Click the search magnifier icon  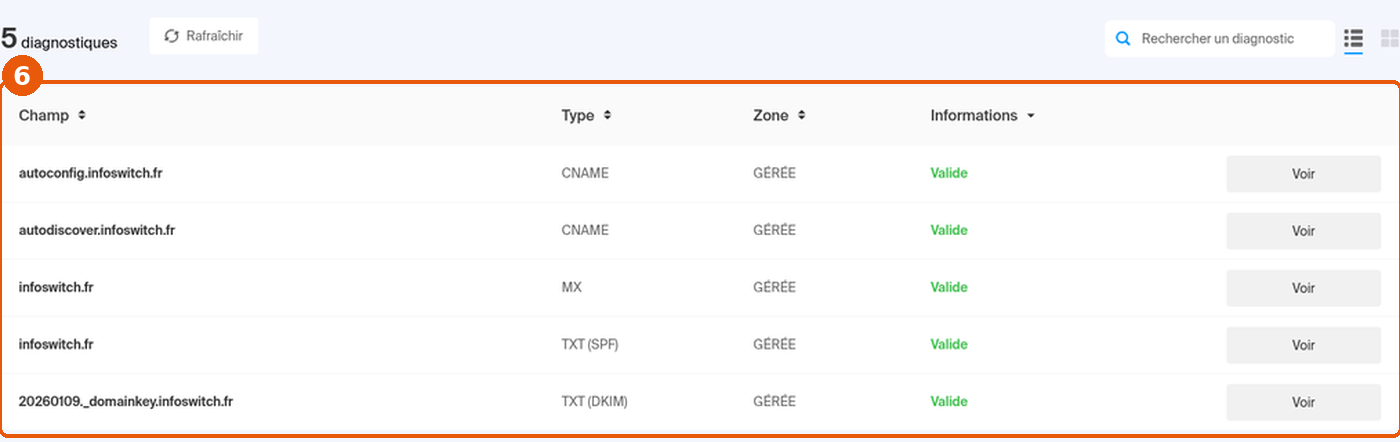(x=1123, y=39)
